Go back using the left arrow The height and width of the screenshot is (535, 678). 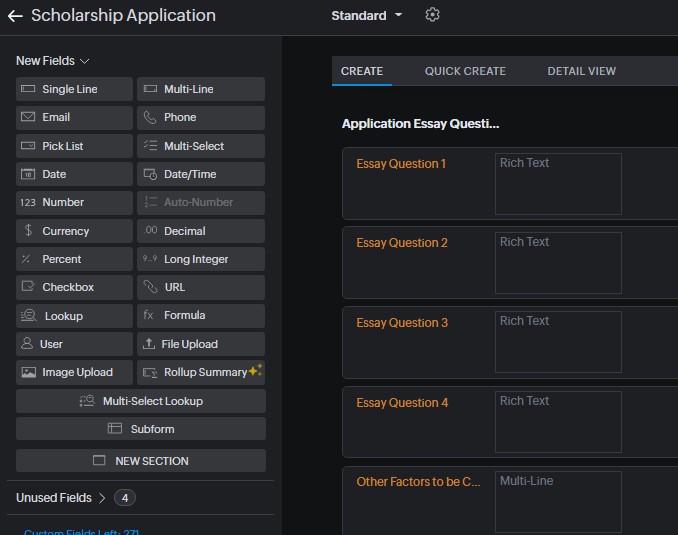click(x=15, y=16)
